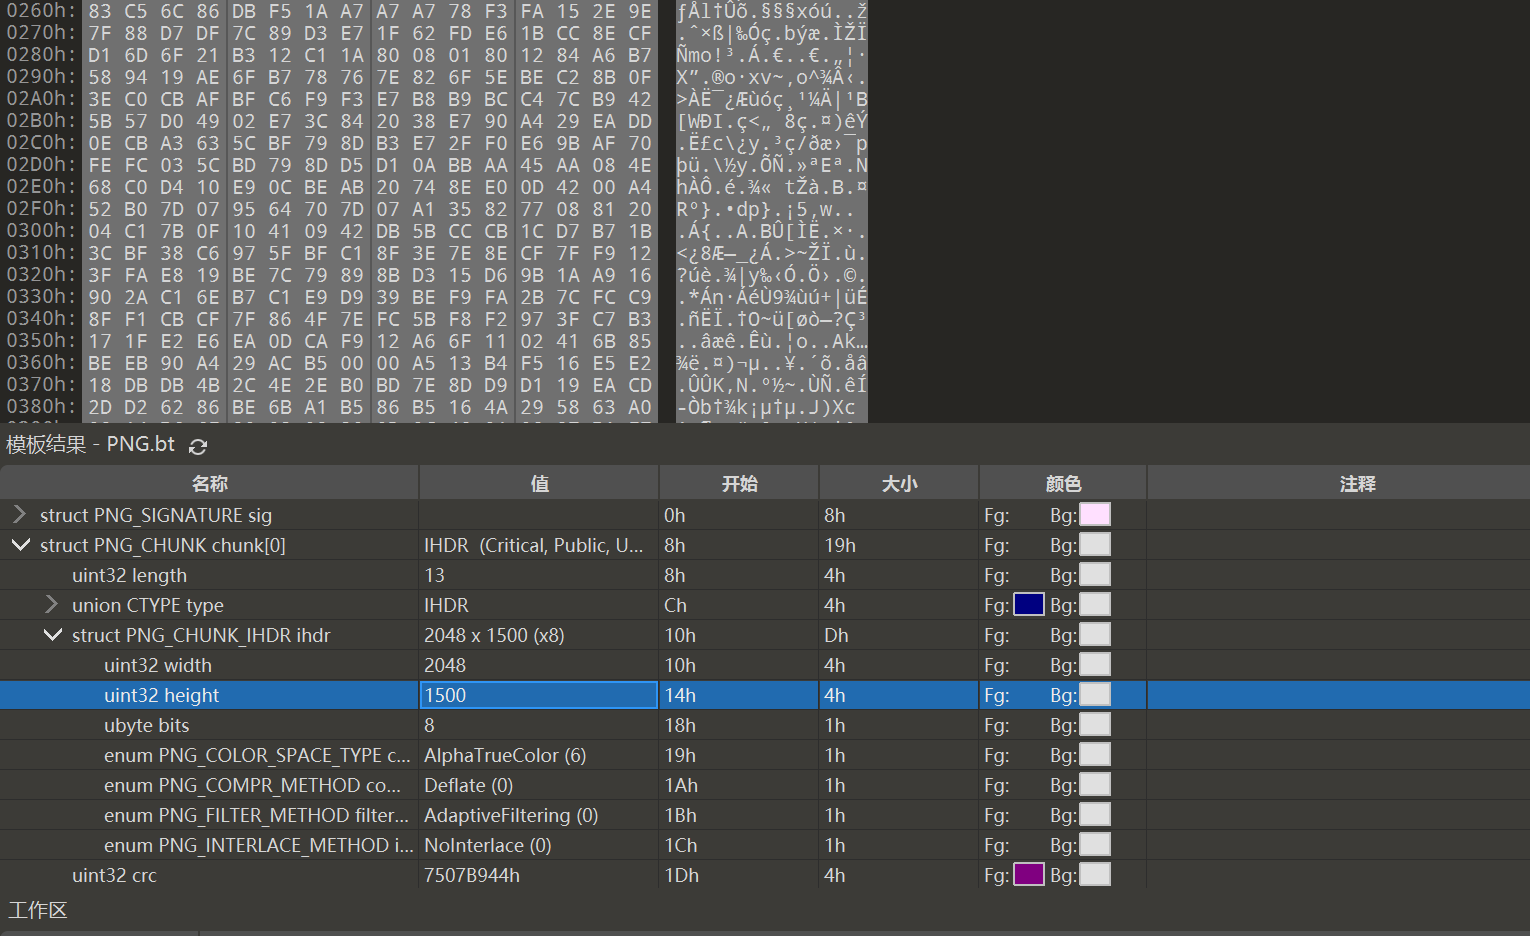
Task: Click start offset 14h of height row
Action: 680,695
